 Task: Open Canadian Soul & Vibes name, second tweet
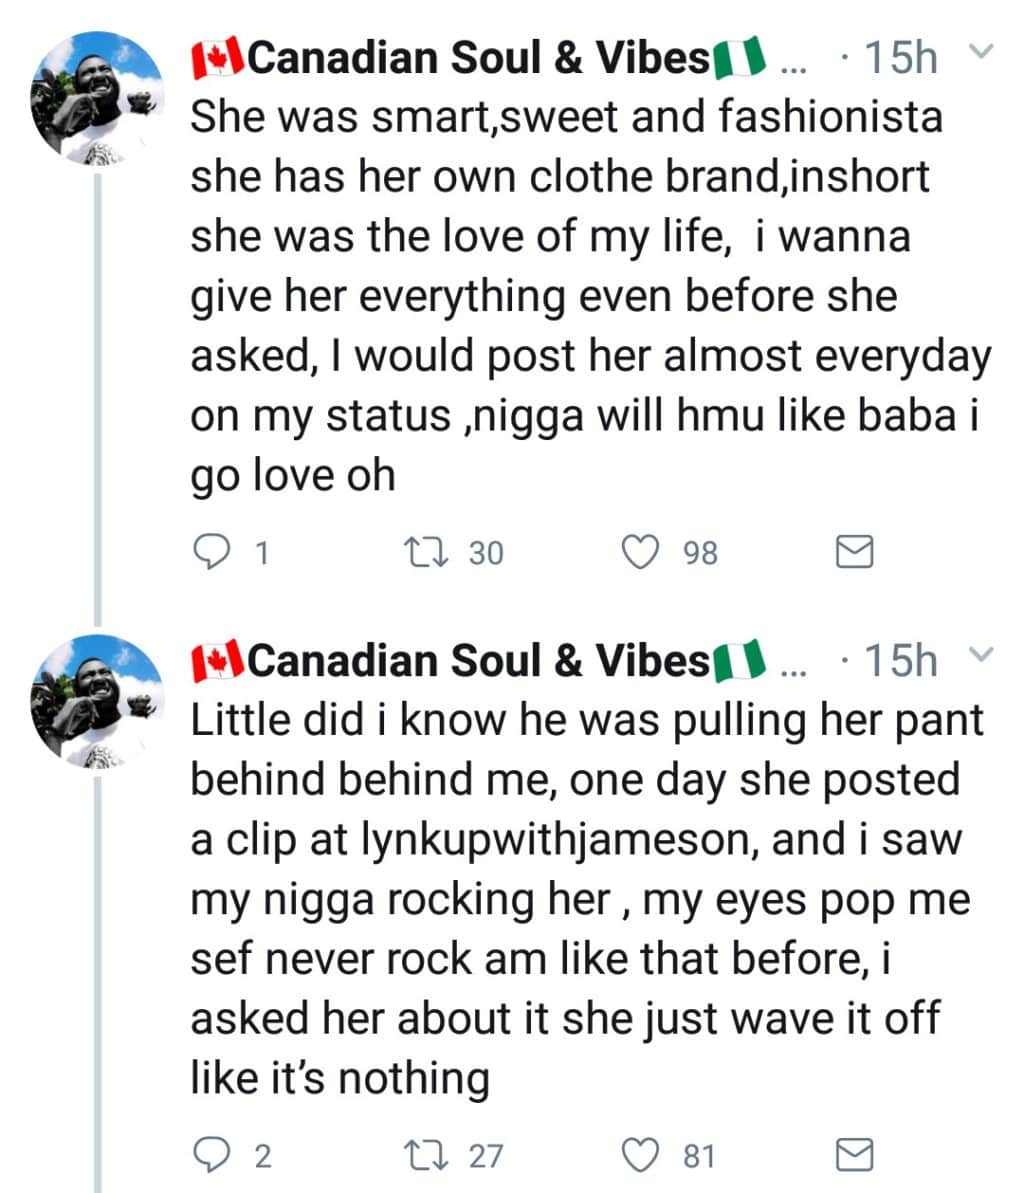pyautogui.click(x=478, y=662)
